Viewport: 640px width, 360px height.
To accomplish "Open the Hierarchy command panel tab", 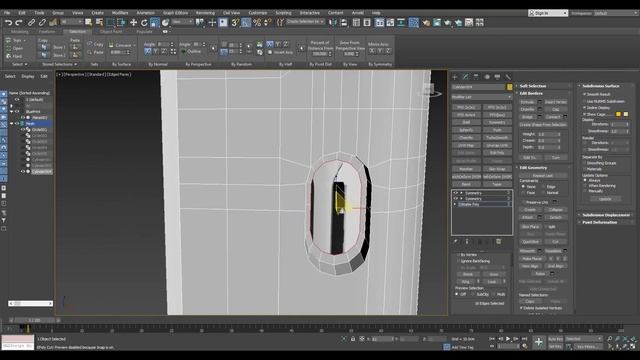I will click(x=476, y=77).
